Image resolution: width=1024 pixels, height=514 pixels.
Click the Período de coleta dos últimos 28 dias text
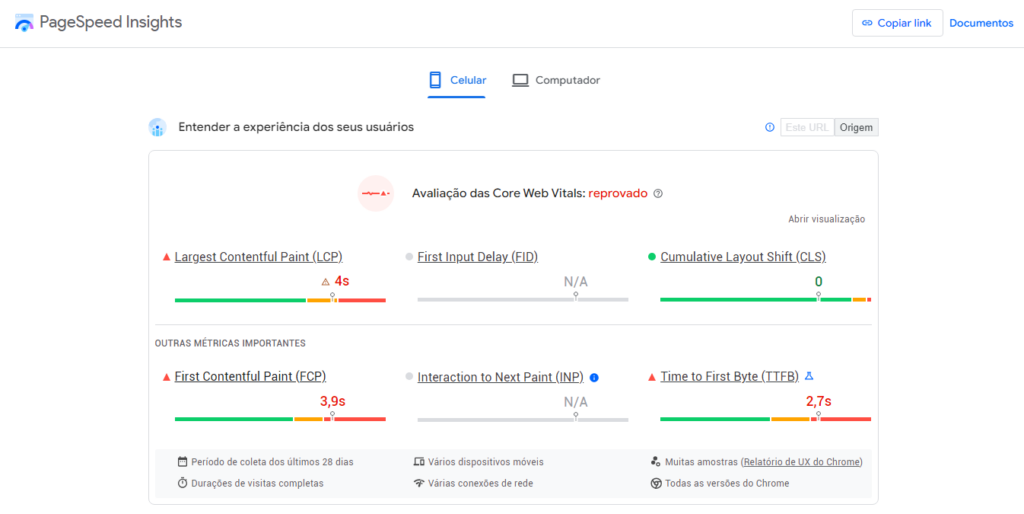pos(272,462)
